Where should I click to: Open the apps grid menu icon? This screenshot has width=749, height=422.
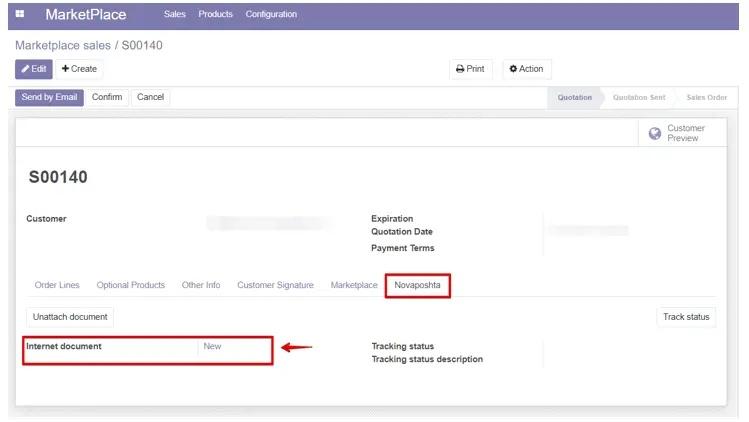click(20, 14)
